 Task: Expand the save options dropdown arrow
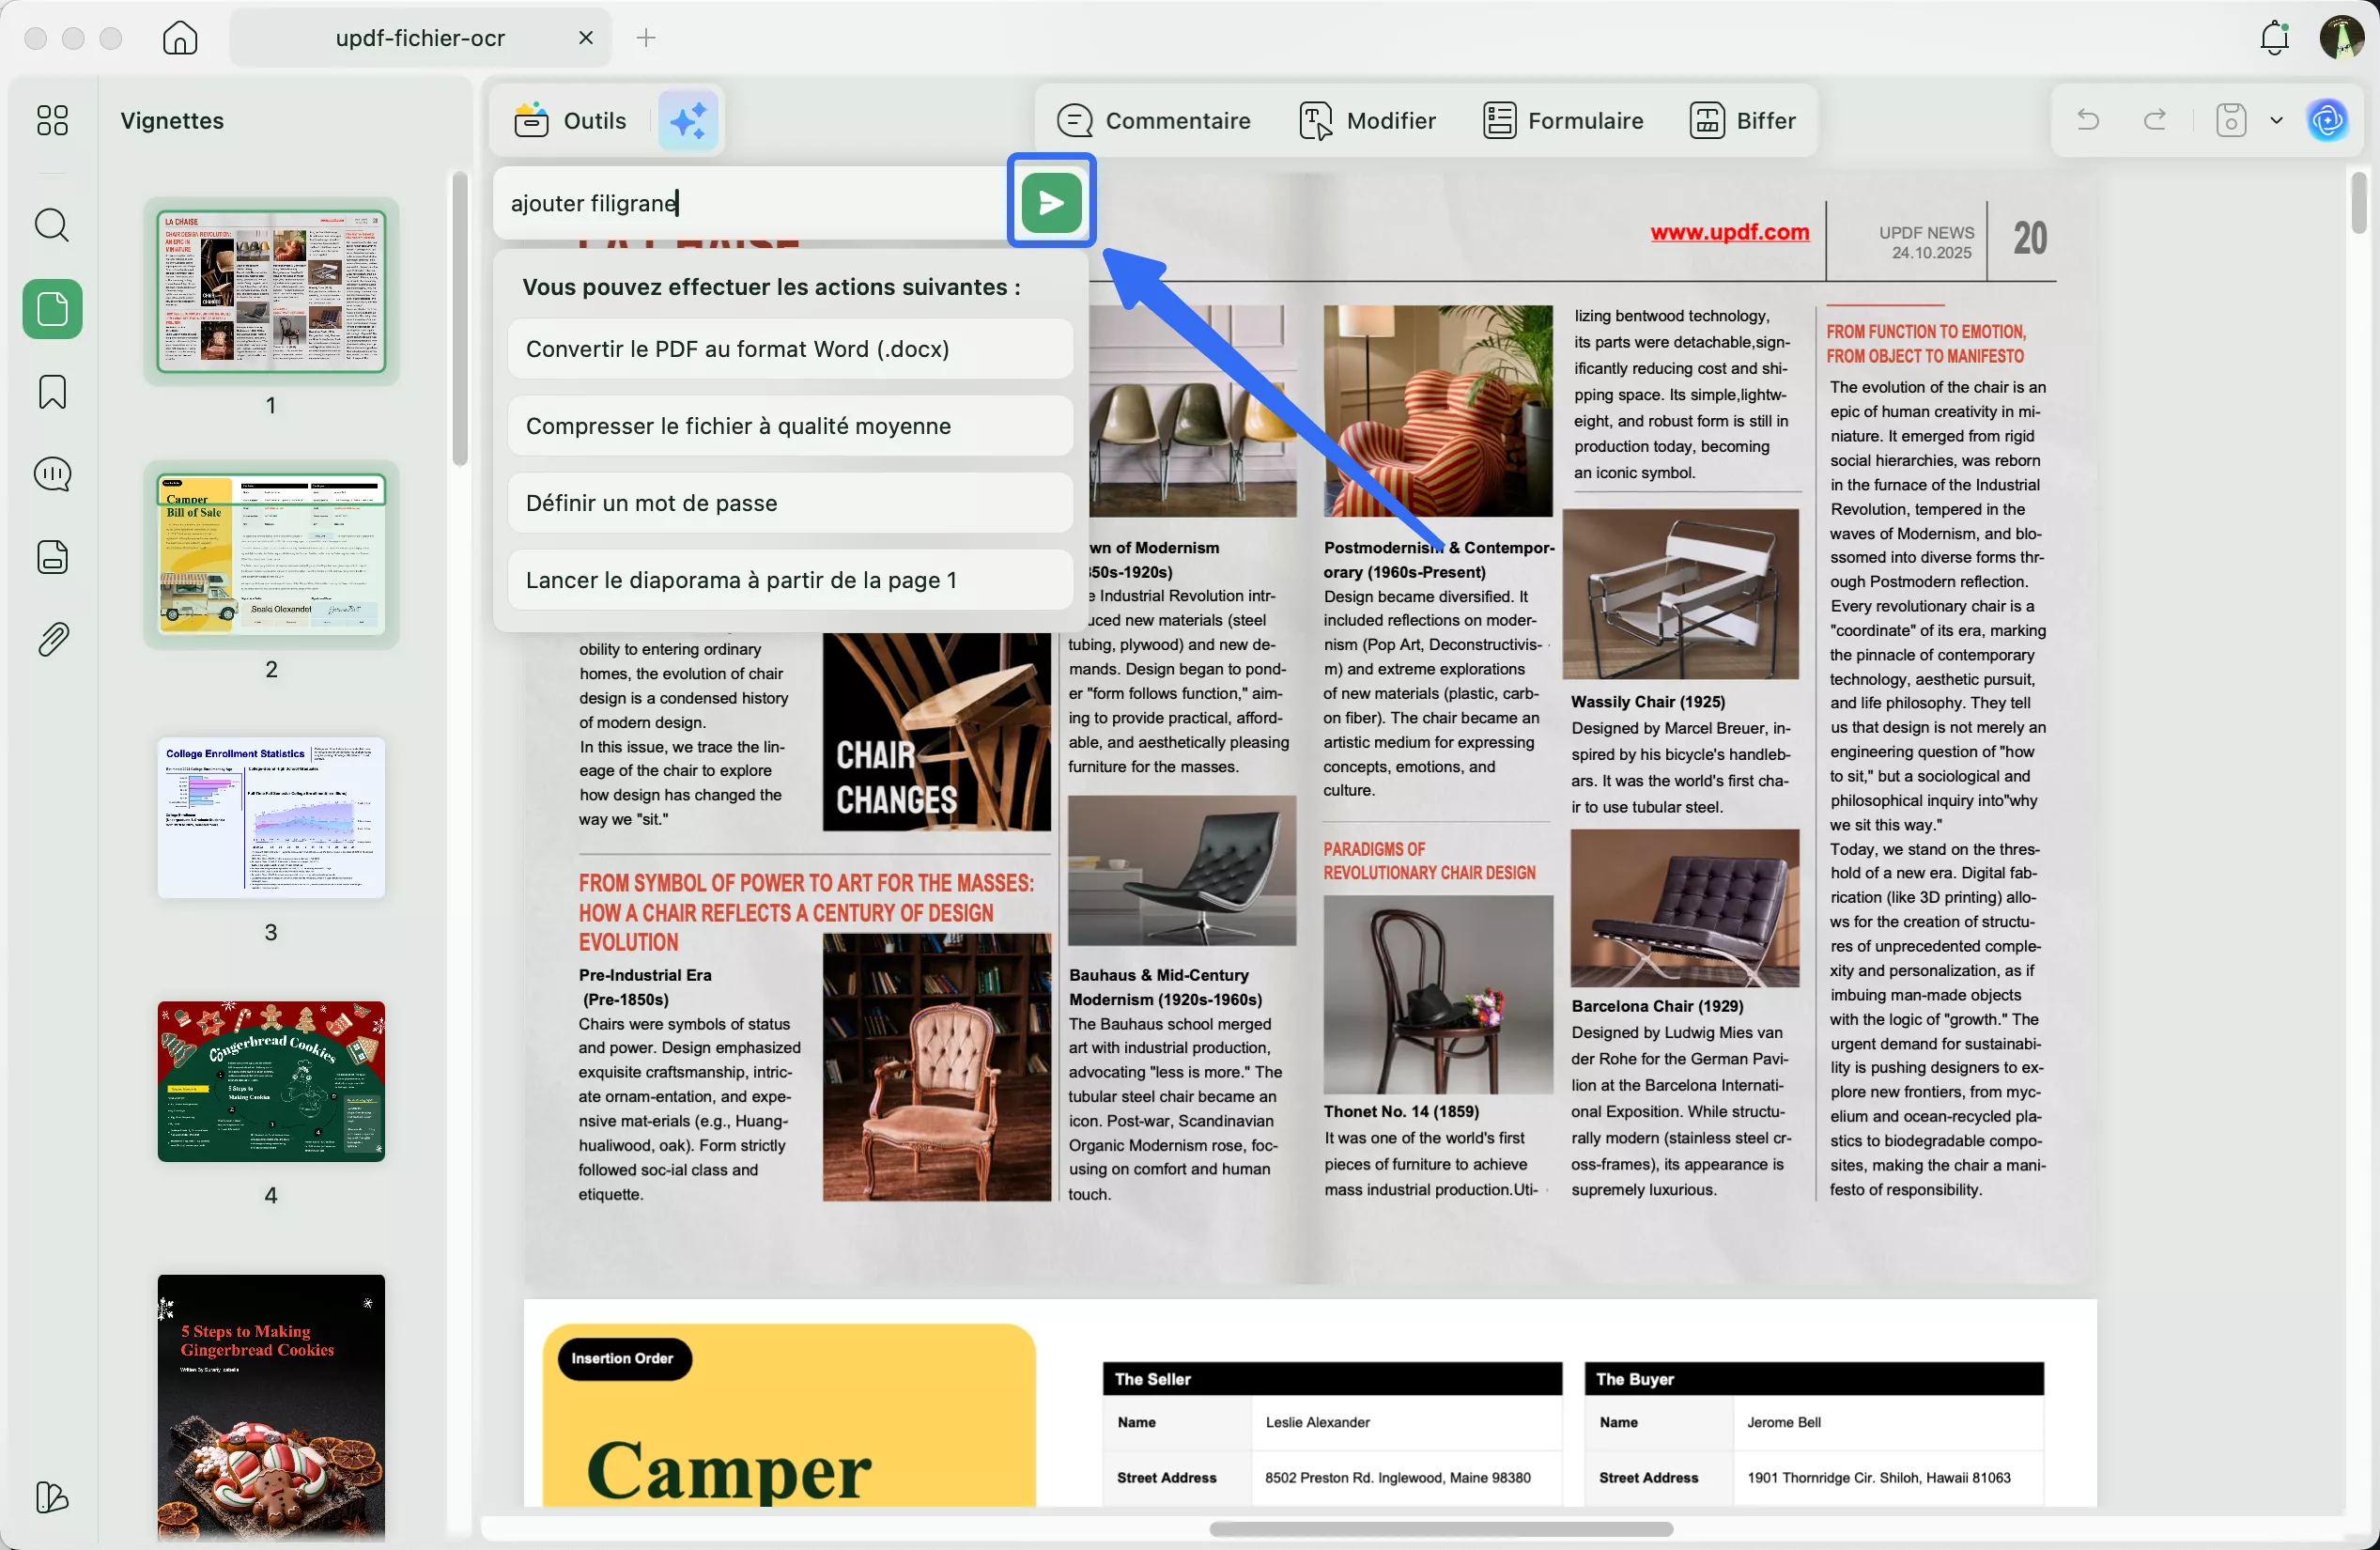point(2277,120)
